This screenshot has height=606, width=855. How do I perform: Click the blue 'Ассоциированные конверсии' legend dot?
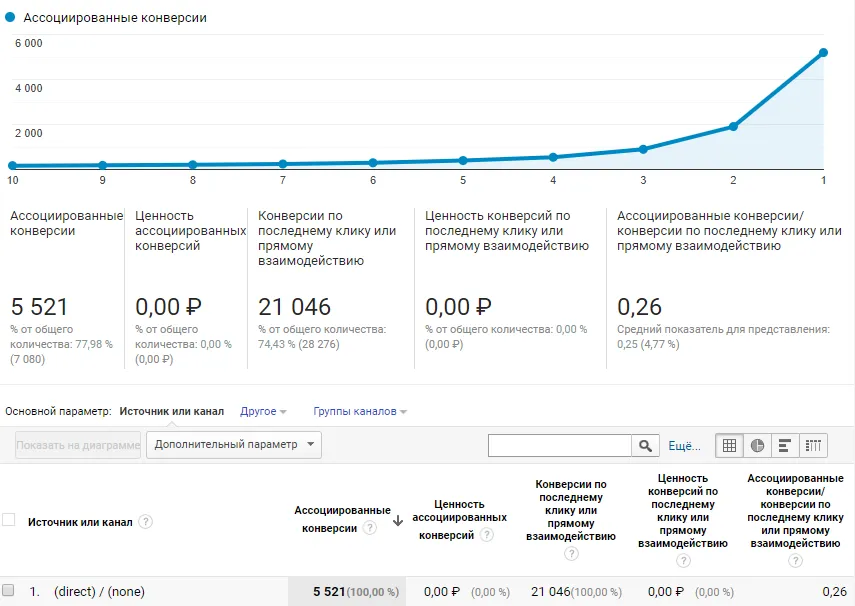pos(10,17)
